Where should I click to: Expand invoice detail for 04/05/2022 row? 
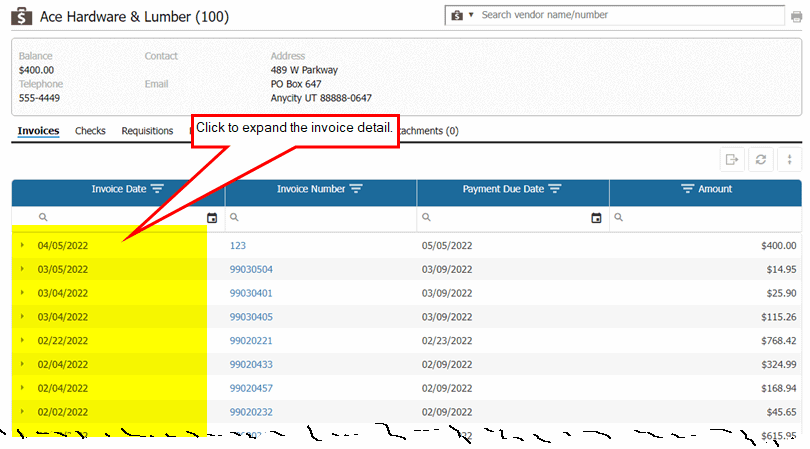22,245
